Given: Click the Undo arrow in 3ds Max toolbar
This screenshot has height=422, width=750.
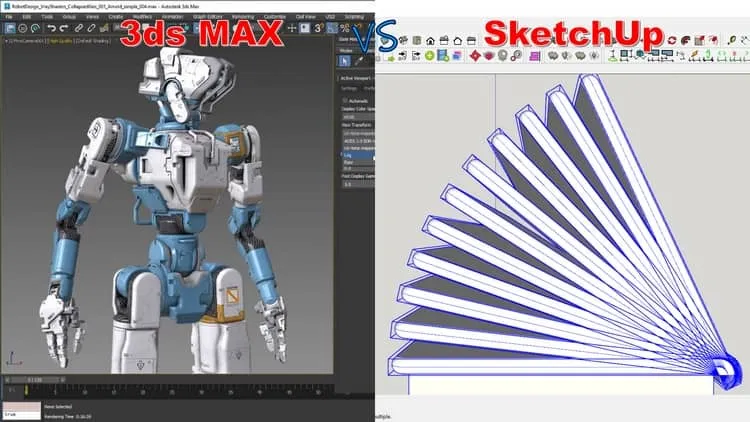Looking at the screenshot, I should point(52,29).
